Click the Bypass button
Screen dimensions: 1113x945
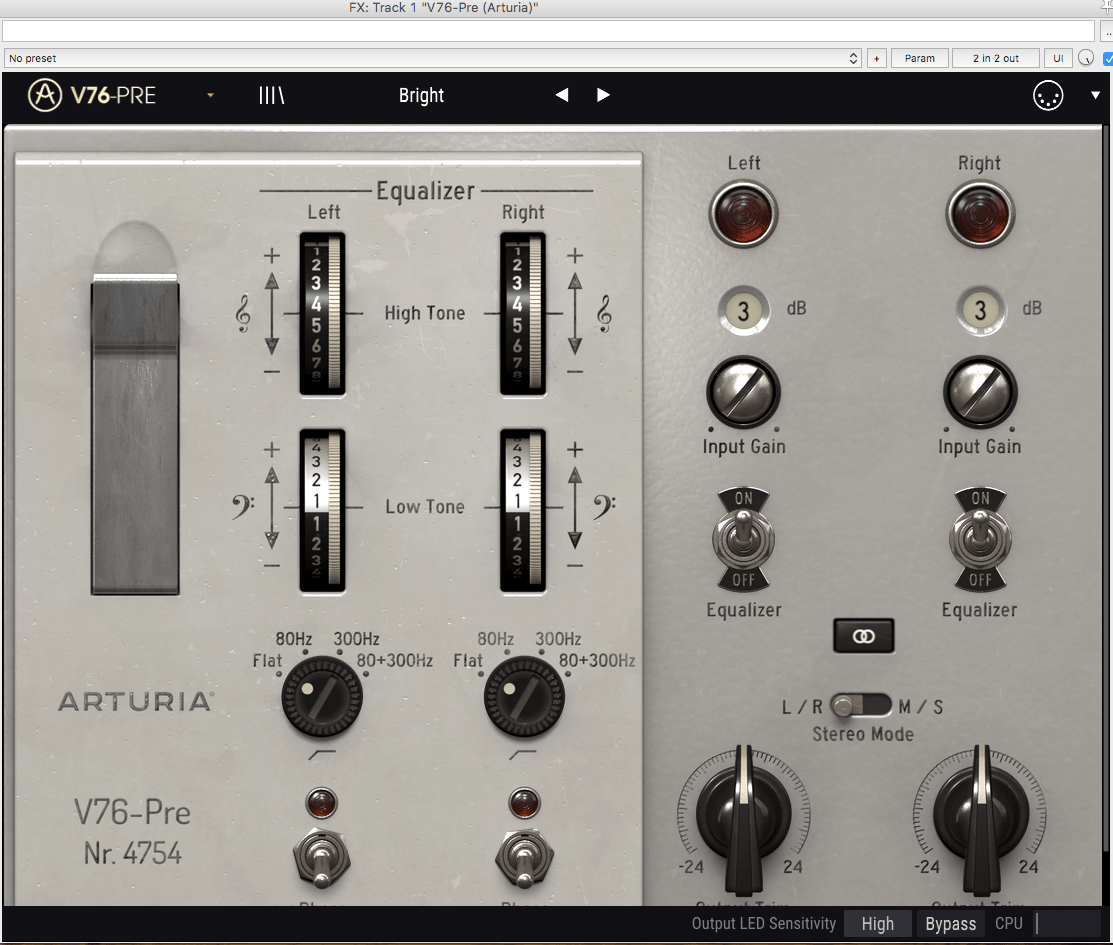[950, 924]
